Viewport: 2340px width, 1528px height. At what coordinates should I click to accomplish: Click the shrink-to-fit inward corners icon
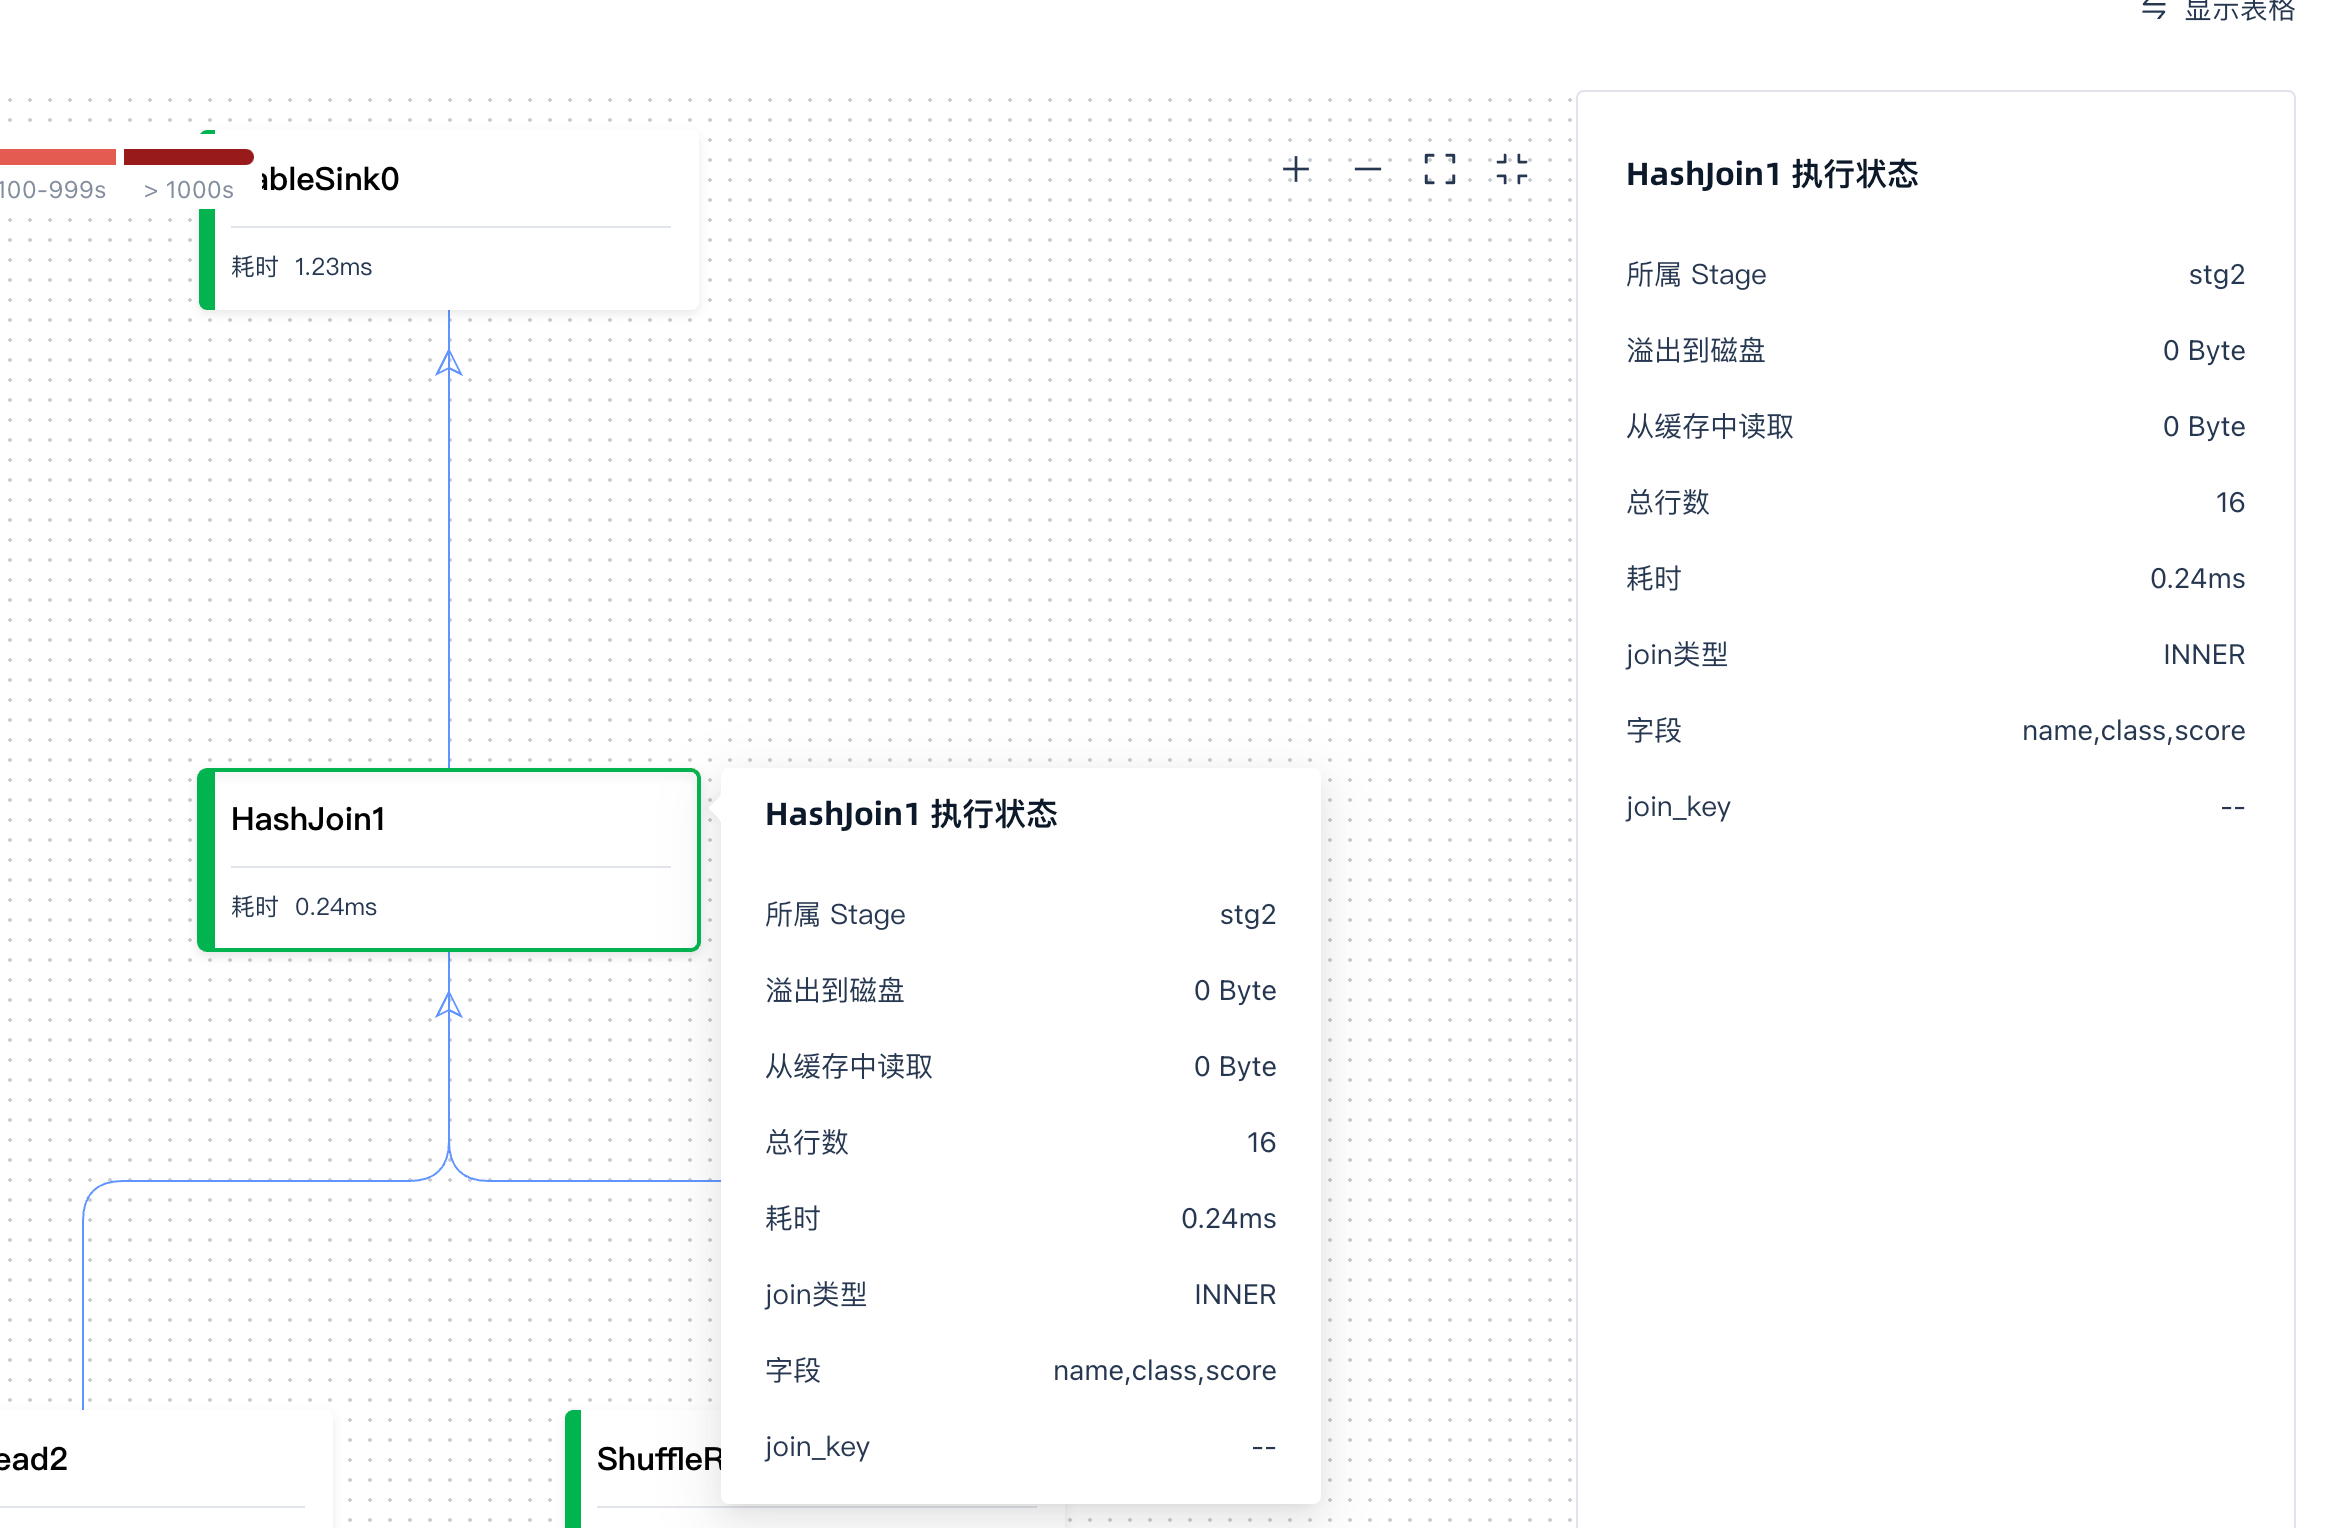[x=1511, y=169]
